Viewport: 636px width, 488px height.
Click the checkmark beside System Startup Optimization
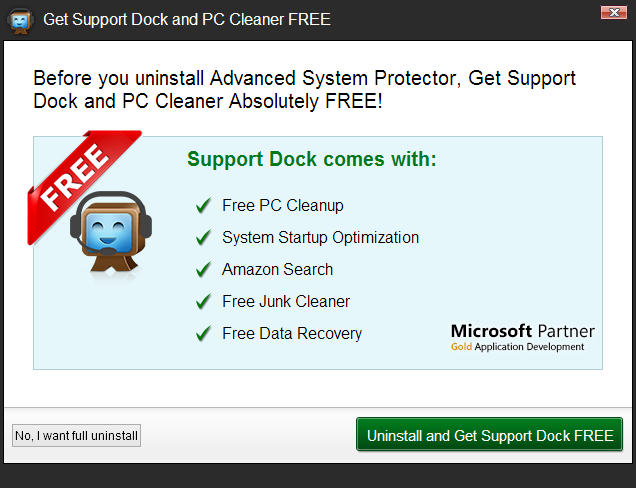[x=203, y=238]
